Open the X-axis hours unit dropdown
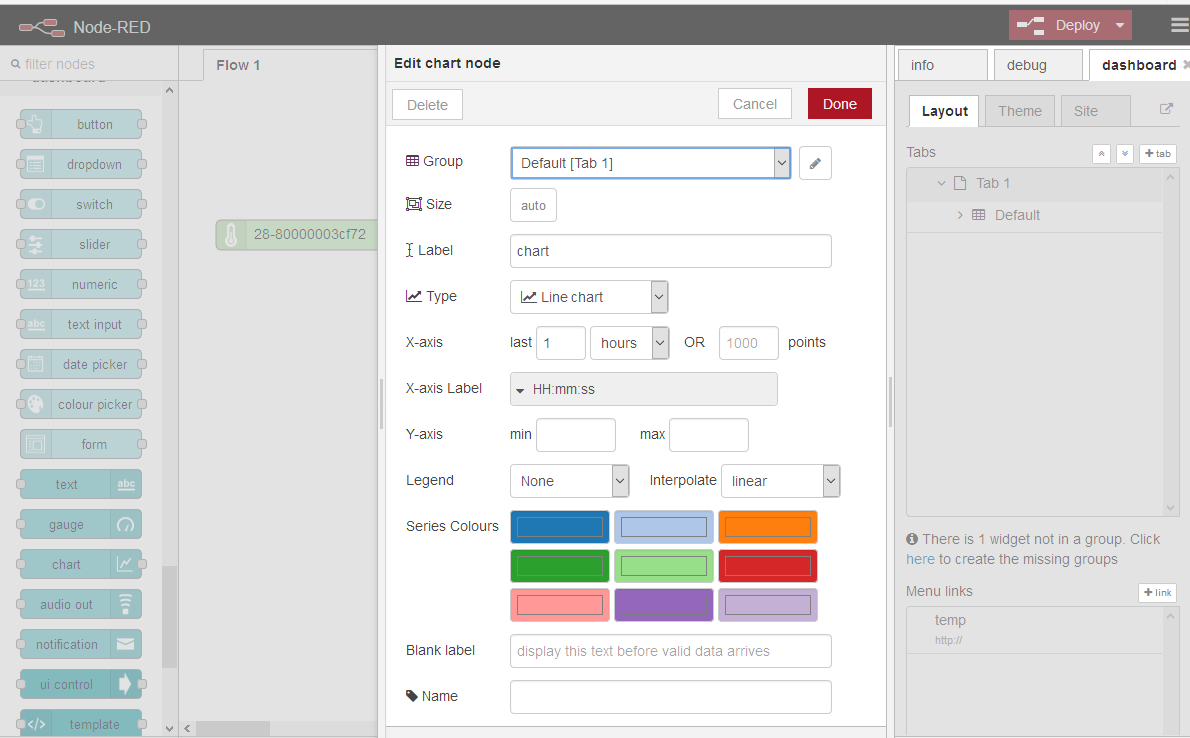Screen dimensions: 1190x738 pyautogui.click(x=629, y=343)
